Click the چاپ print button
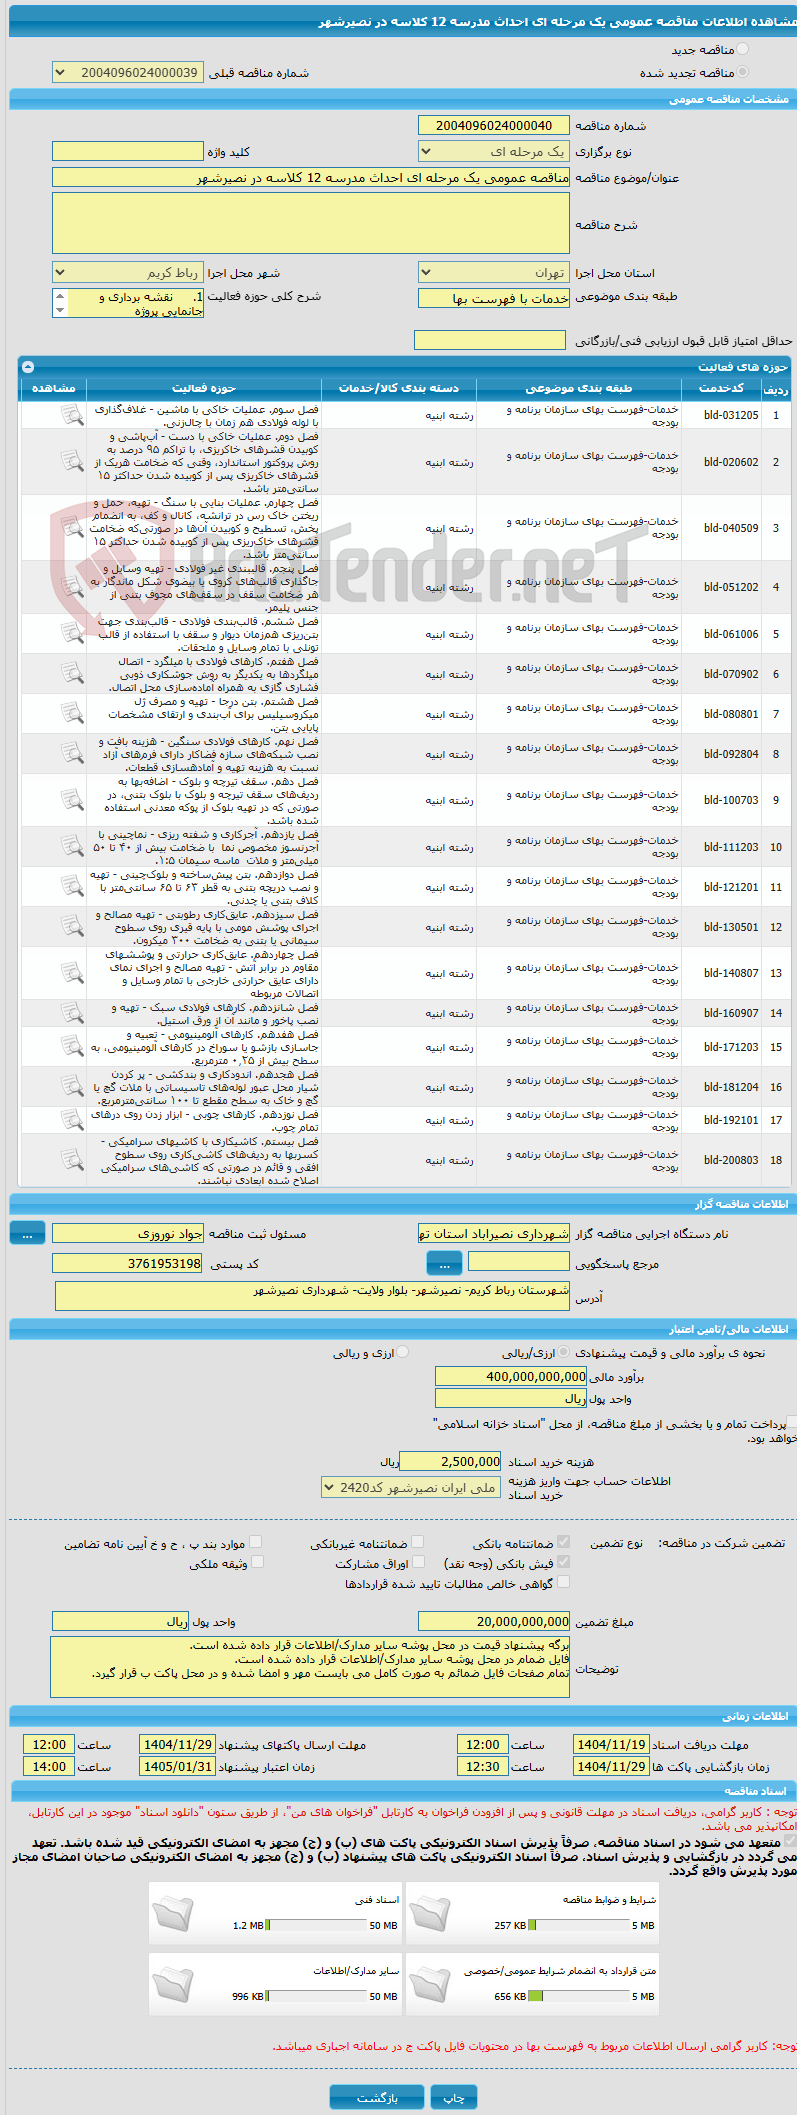The width and height of the screenshot is (797, 2115). click(x=454, y=2097)
